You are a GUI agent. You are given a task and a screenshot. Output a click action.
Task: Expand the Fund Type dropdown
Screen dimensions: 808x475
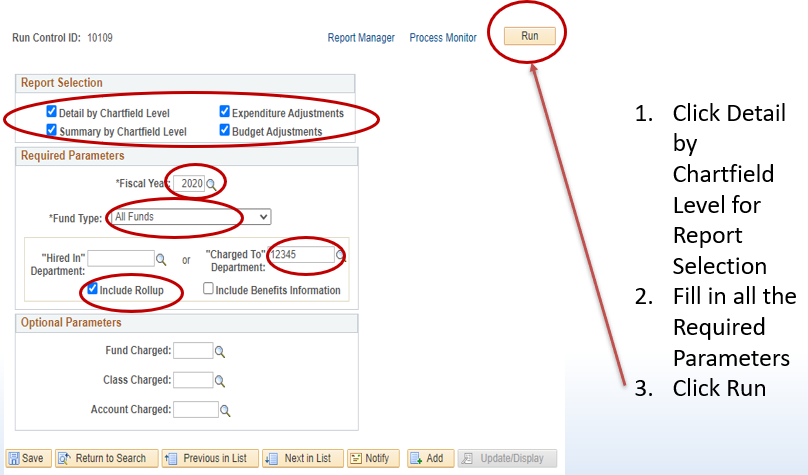191,217
